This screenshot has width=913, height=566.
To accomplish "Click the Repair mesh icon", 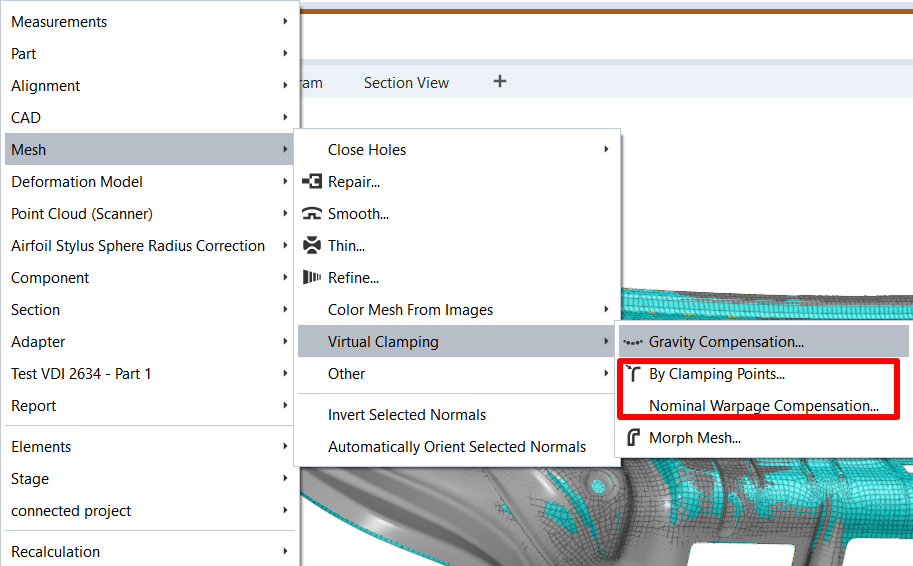I will pyautogui.click(x=311, y=182).
